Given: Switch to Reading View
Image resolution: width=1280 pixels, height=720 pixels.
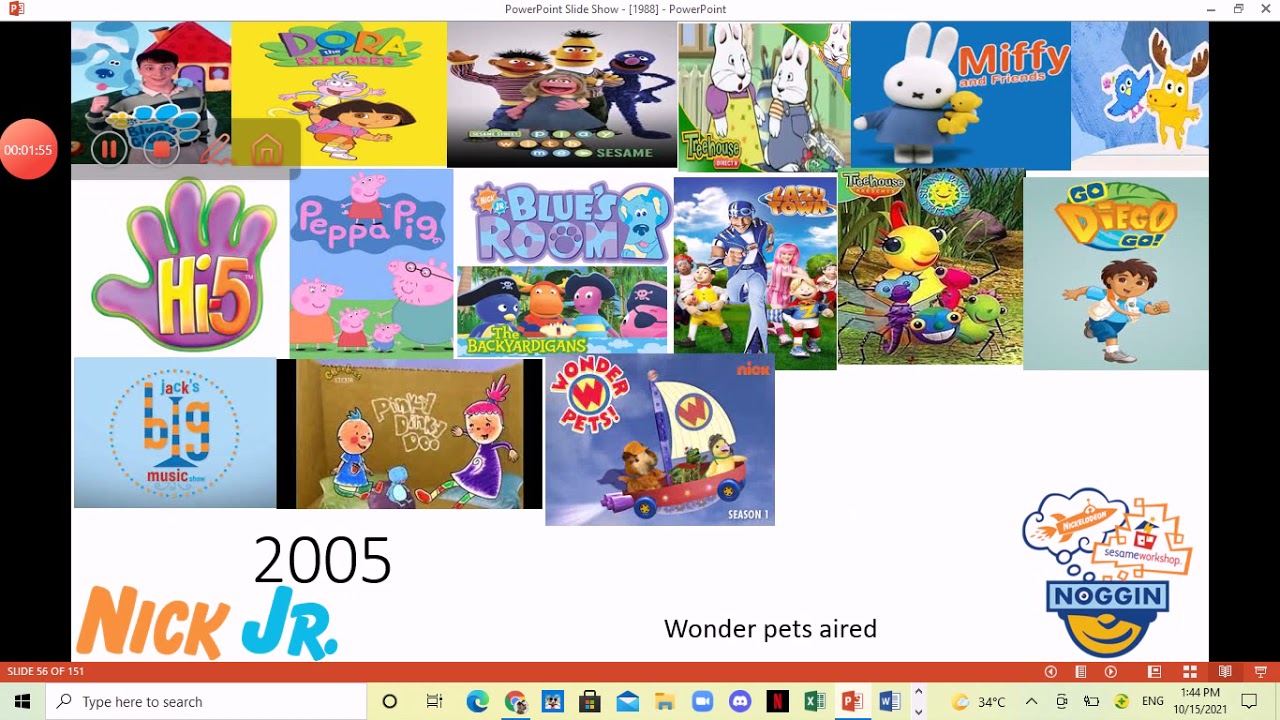Looking at the screenshot, I should pos(1225,672).
